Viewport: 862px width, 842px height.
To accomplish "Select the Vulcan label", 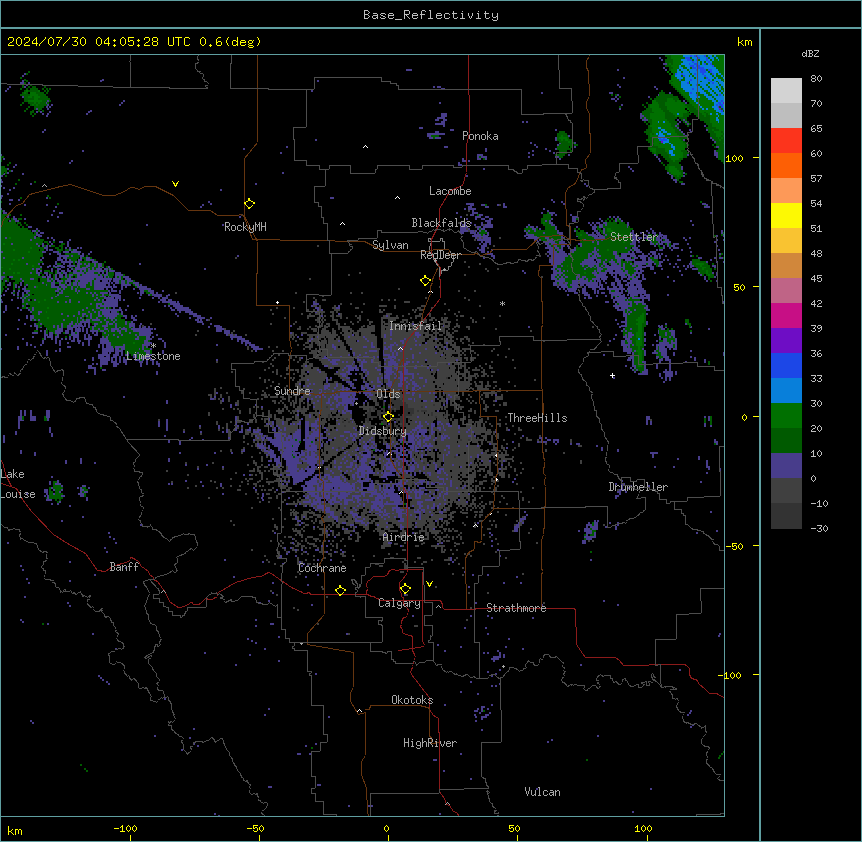I will click(x=543, y=792).
